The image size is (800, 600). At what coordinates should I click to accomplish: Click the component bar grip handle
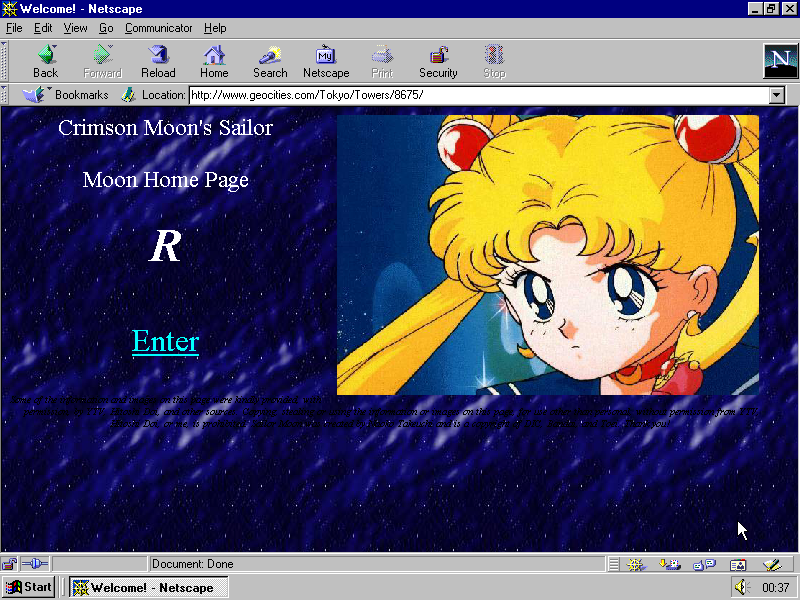point(614,564)
